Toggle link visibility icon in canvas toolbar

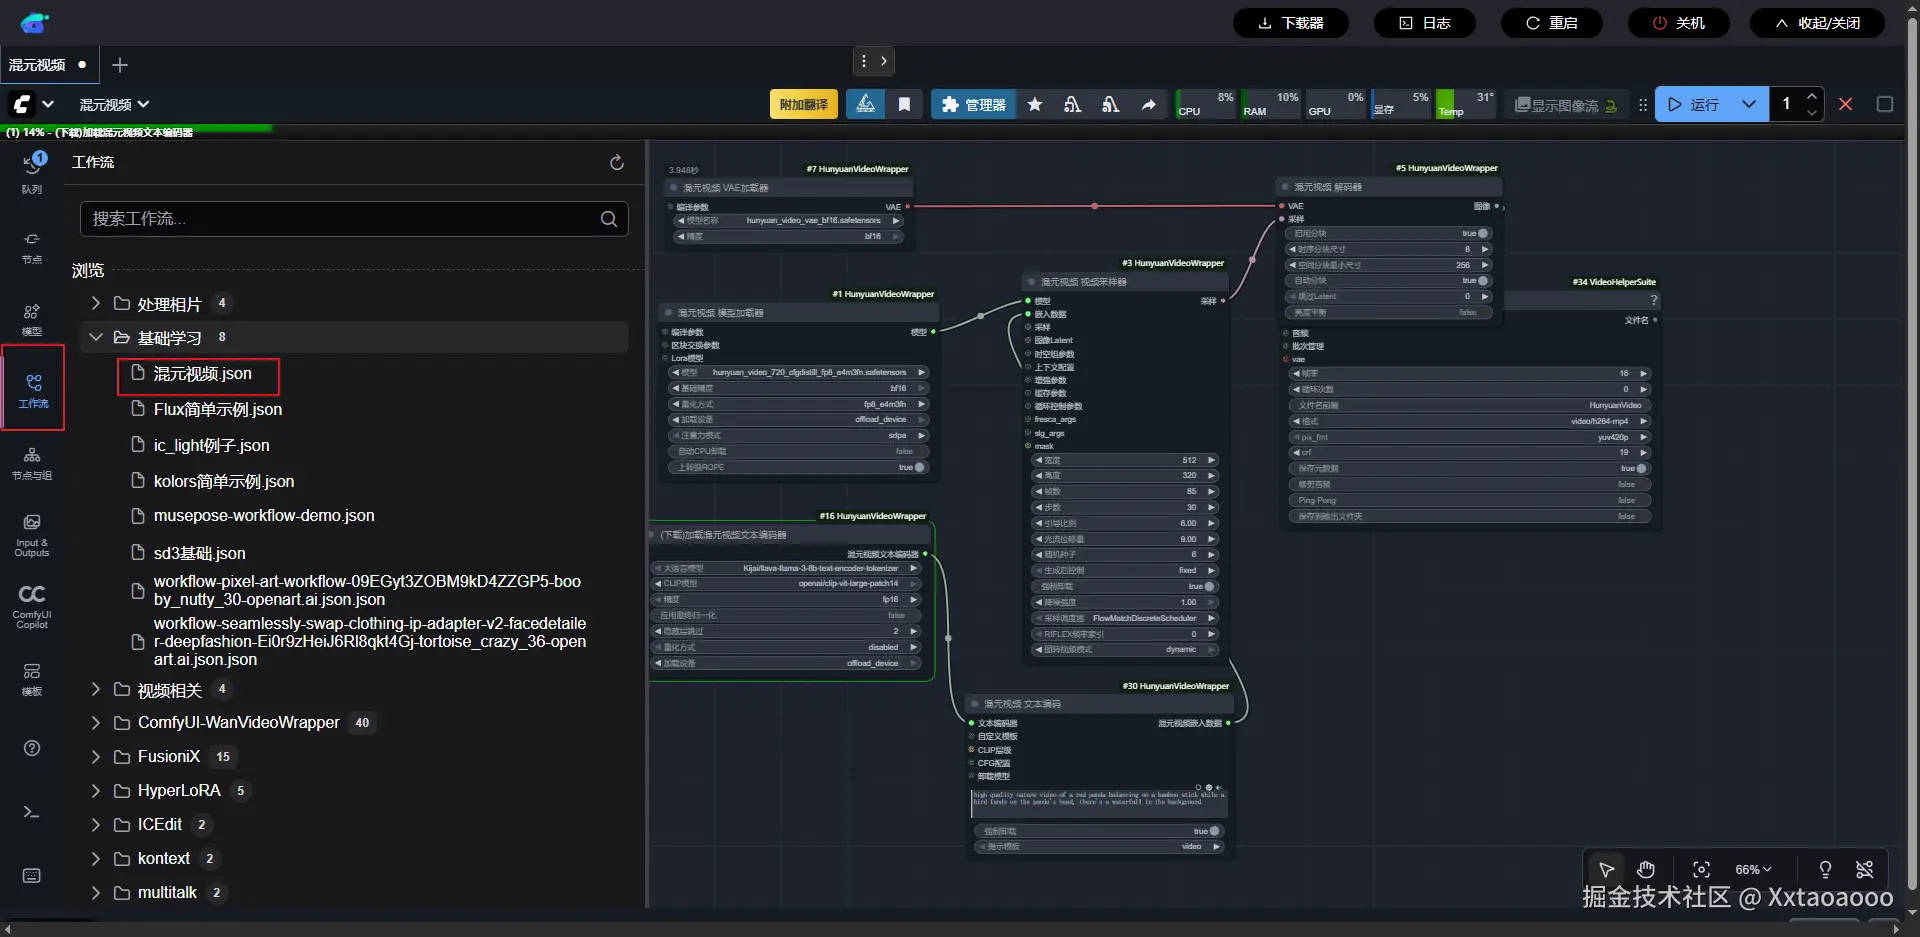tap(1865, 869)
